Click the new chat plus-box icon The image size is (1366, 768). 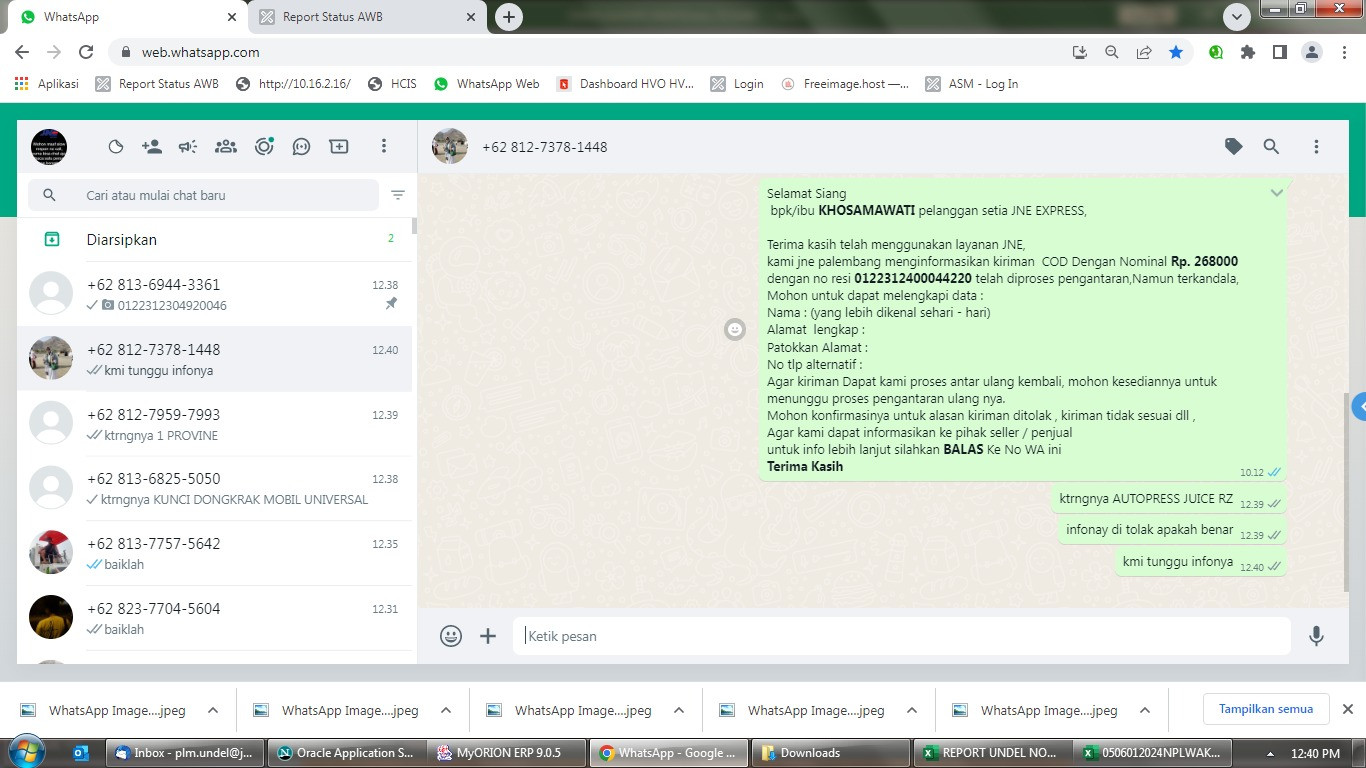tap(339, 147)
